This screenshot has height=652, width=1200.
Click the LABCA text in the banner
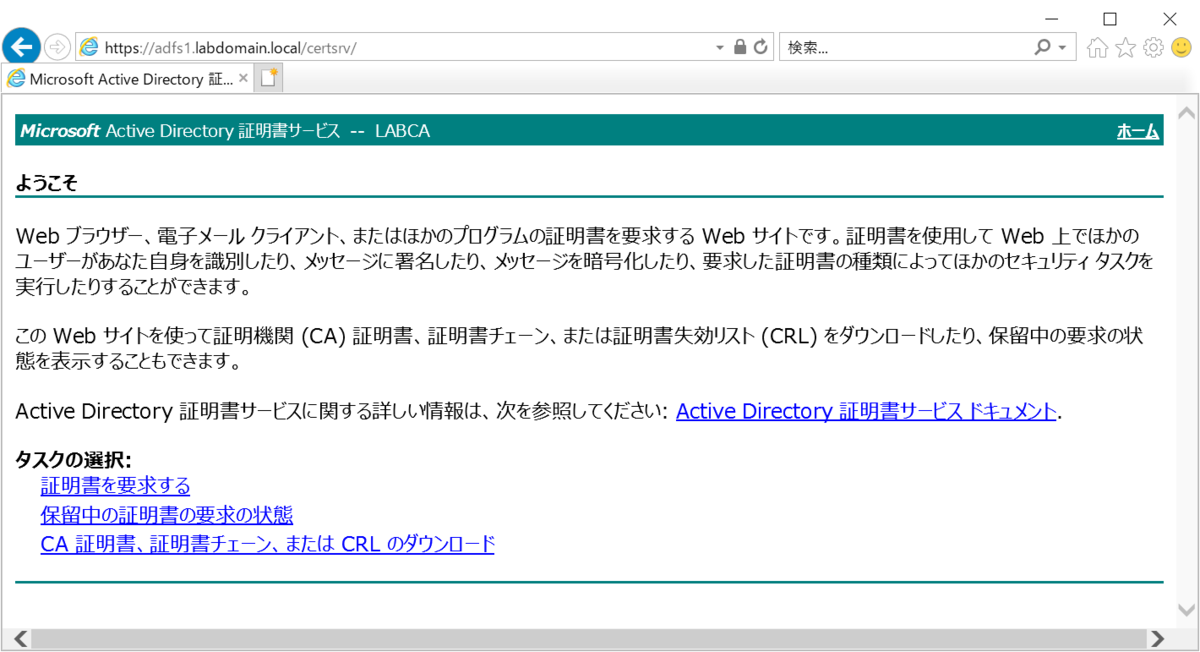[402, 131]
